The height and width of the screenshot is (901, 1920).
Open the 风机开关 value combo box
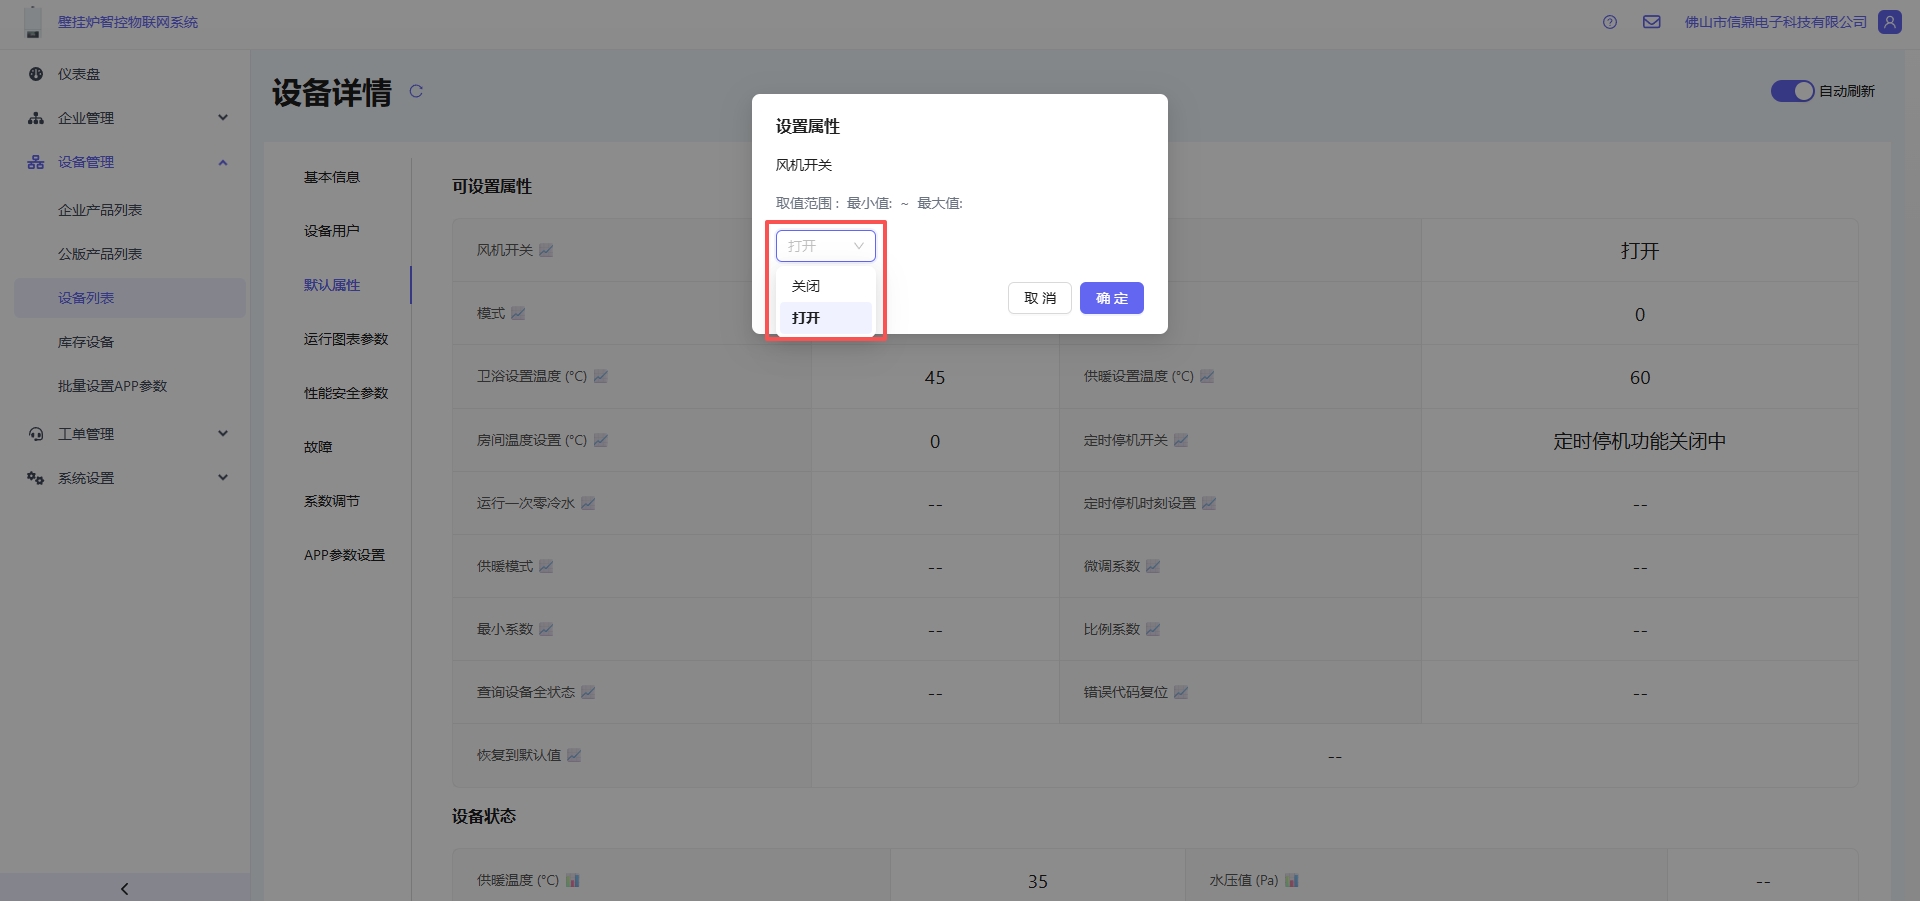pyautogui.click(x=825, y=246)
